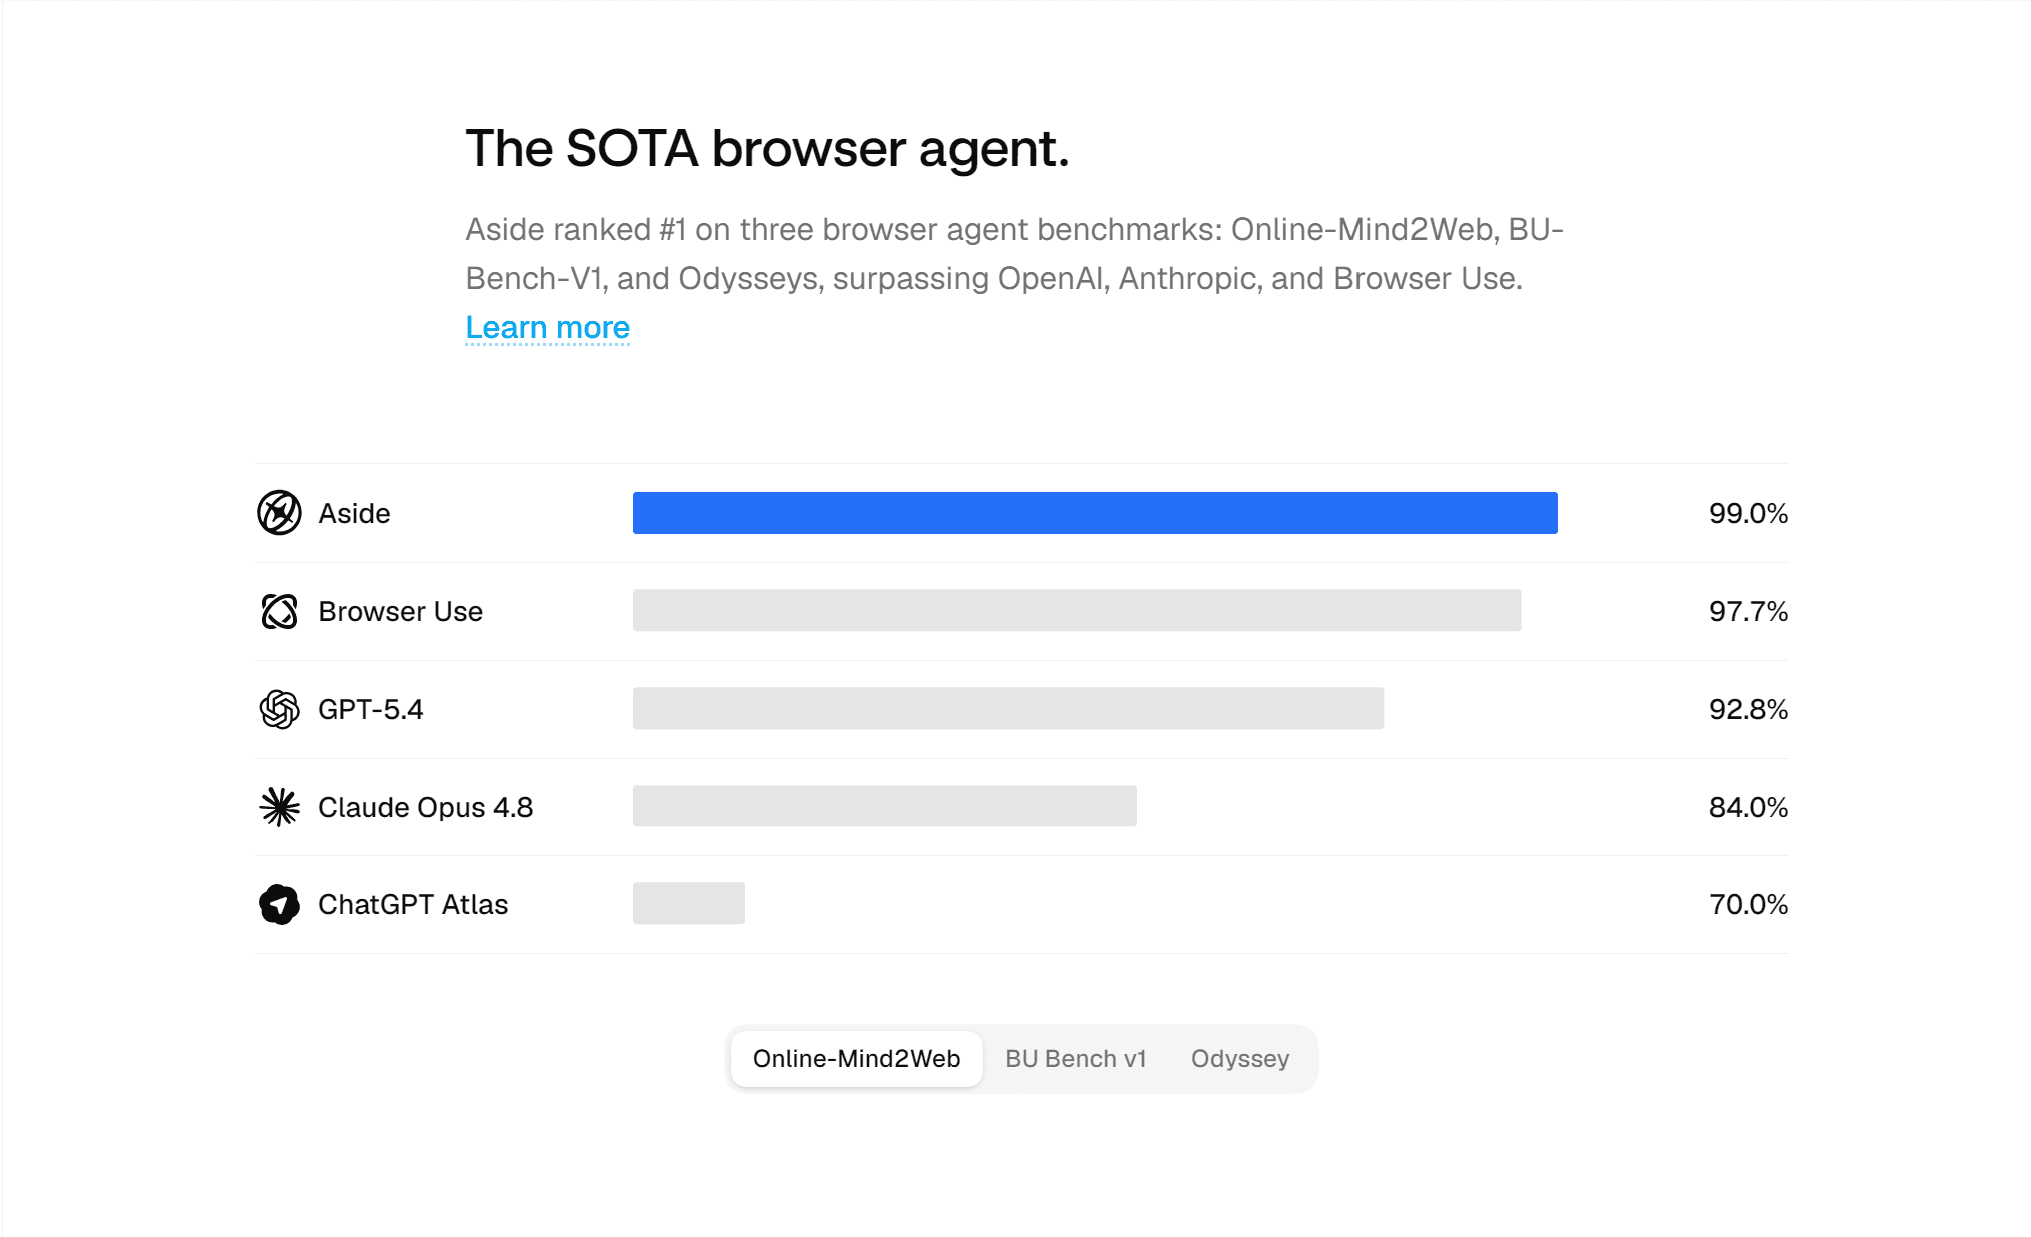The width and height of the screenshot is (2031, 1237).
Task: Click the Claude Opus 4.8 score bar
Action: click(x=885, y=806)
